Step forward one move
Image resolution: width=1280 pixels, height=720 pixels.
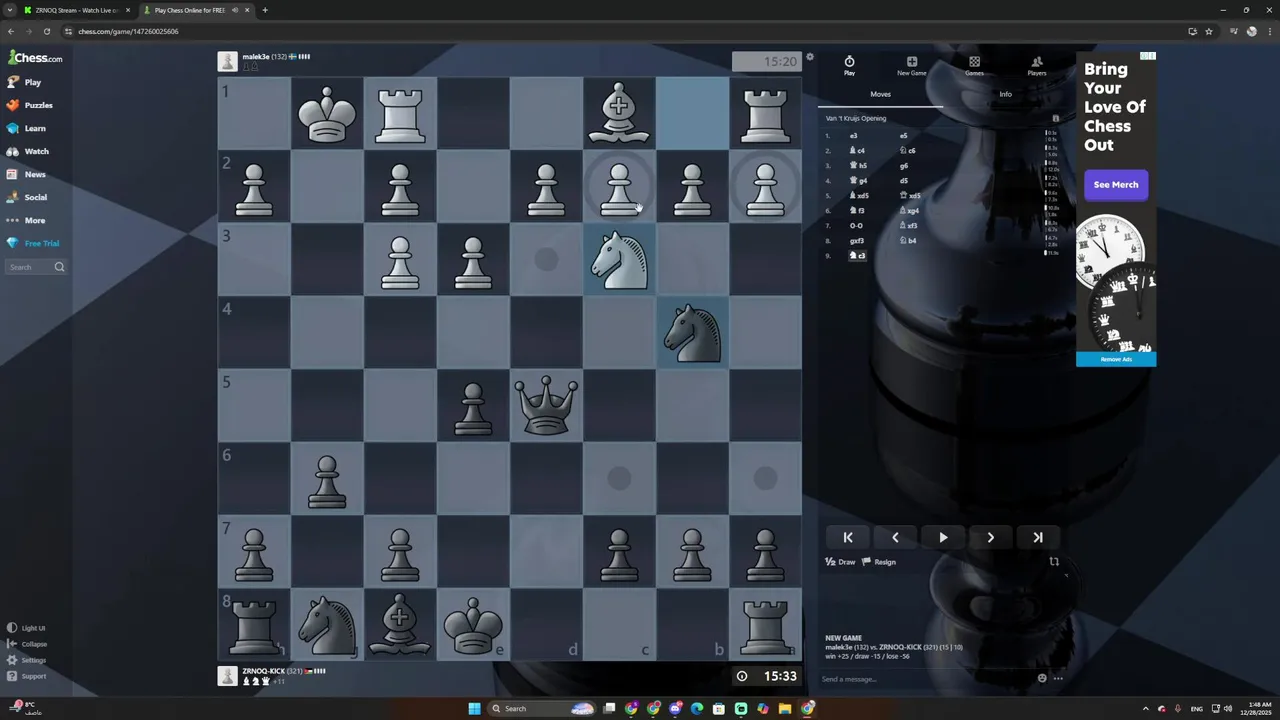[990, 537]
